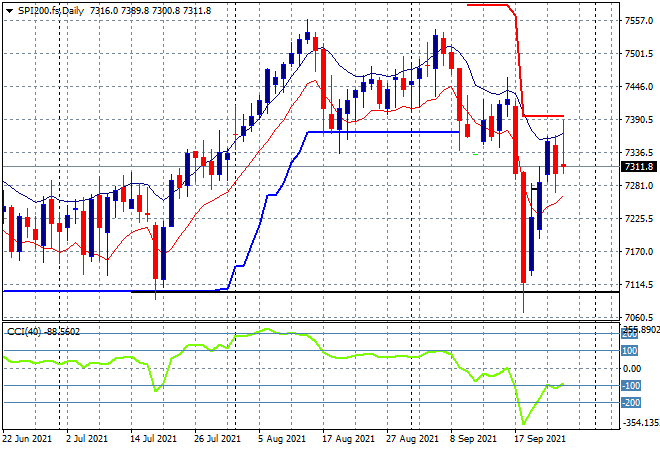Click price axis value 7501.5
This screenshot has height=450, width=660.
(x=639, y=54)
